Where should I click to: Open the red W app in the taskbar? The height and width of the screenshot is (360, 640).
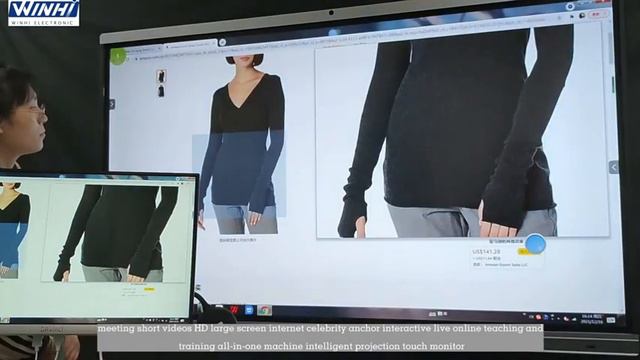point(234,310)
